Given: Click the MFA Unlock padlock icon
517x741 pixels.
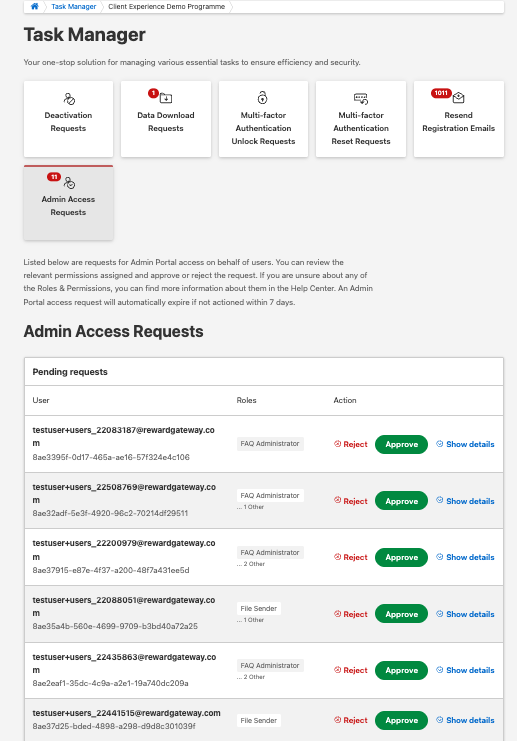Looking at the screenshot, I should click(x=262, y=98).
